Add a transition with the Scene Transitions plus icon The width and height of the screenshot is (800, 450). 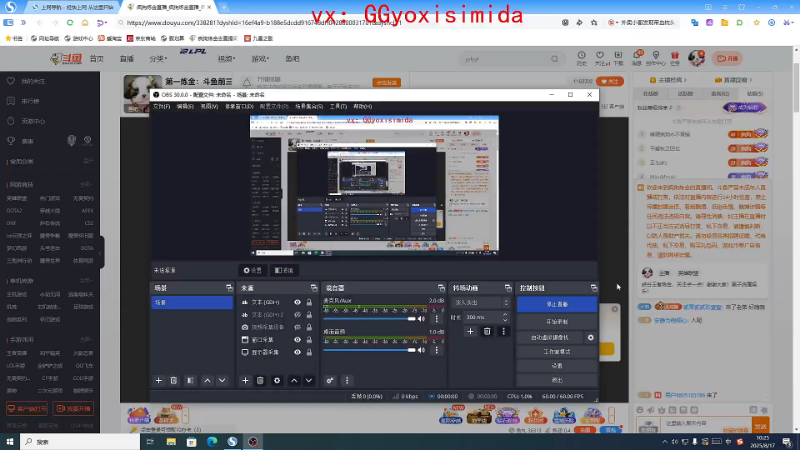[x=470, y=332]
